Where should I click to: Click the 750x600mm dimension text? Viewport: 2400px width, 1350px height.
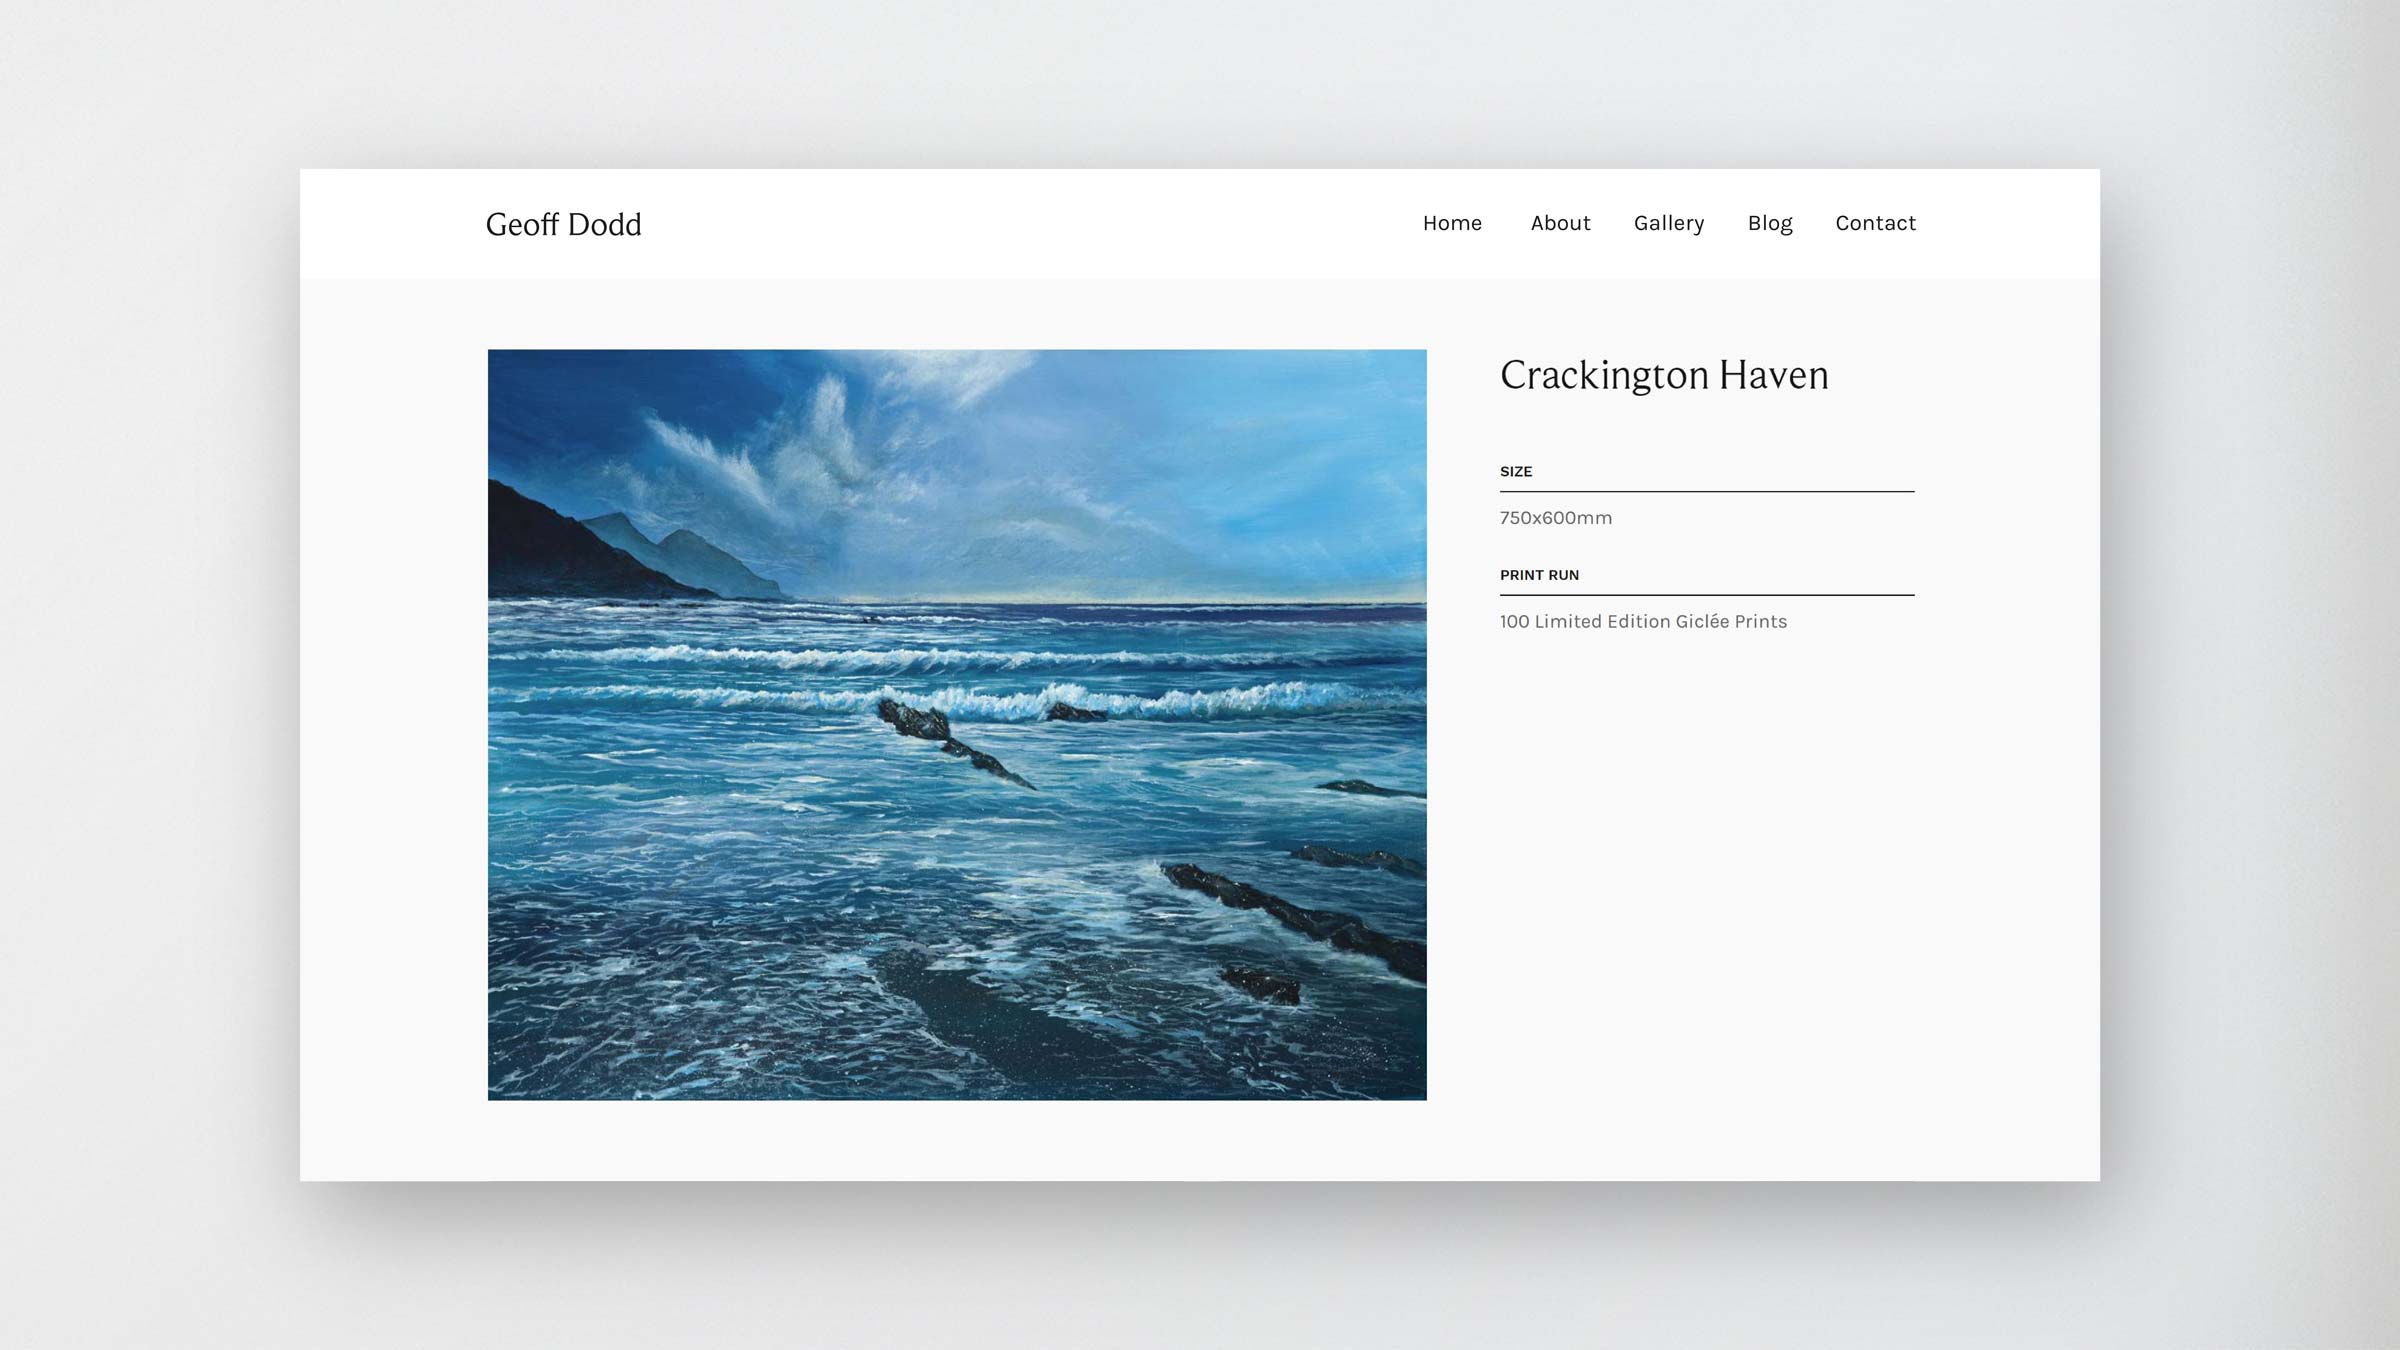coord(1555,518)
